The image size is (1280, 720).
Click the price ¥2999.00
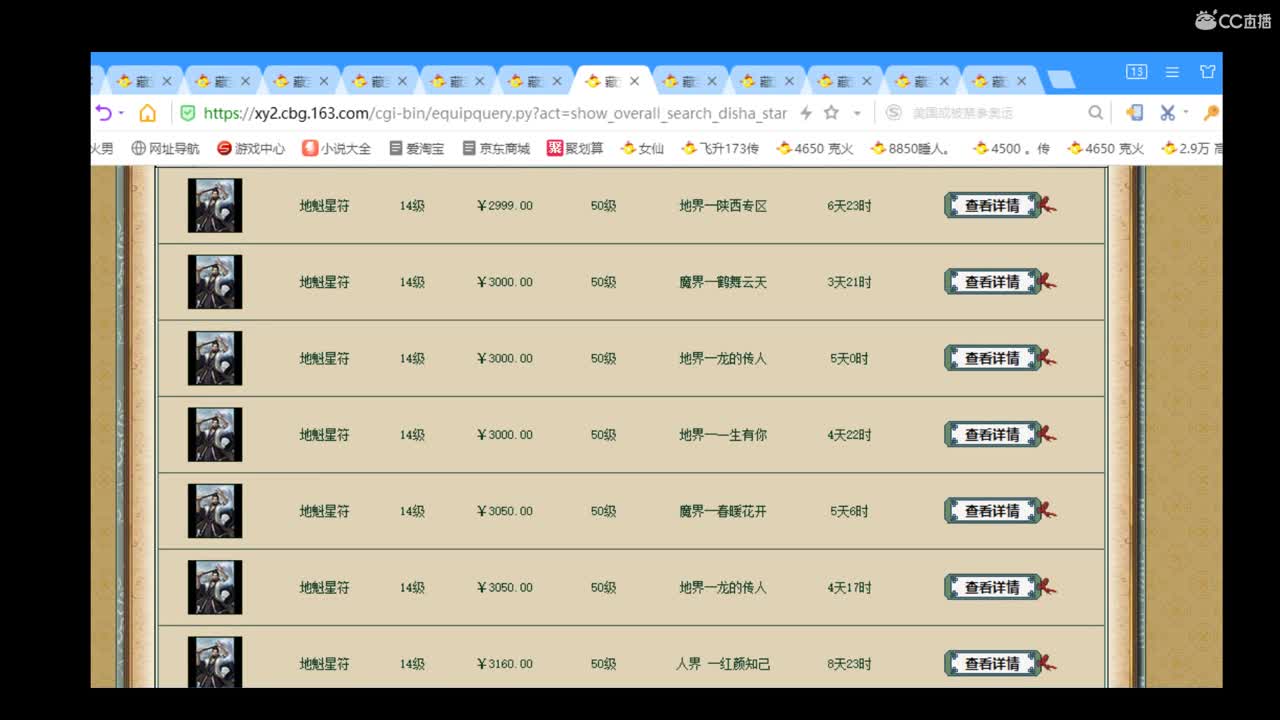click(505, 206)
